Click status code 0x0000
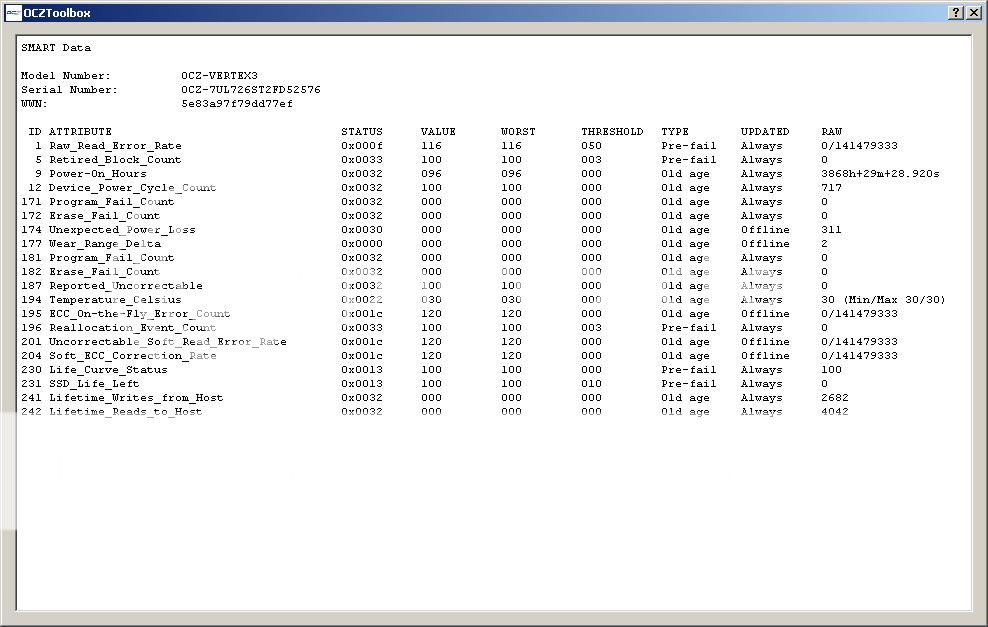The width and height of the screenshot is (988, 627). (362, 243)
